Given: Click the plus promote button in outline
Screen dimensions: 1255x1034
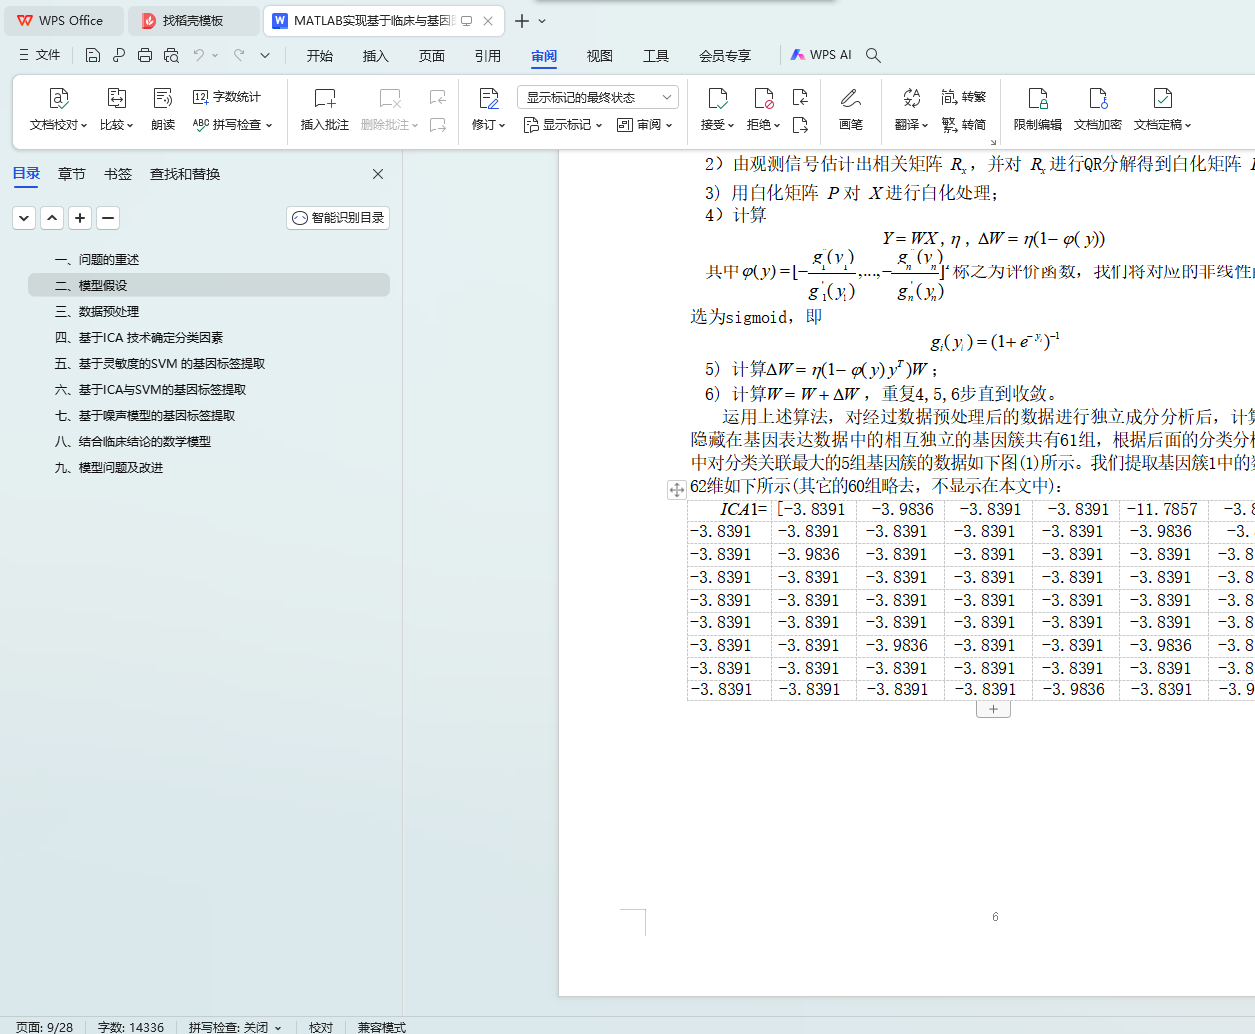Looking at the screenshot, I should (x=80, y=217).
